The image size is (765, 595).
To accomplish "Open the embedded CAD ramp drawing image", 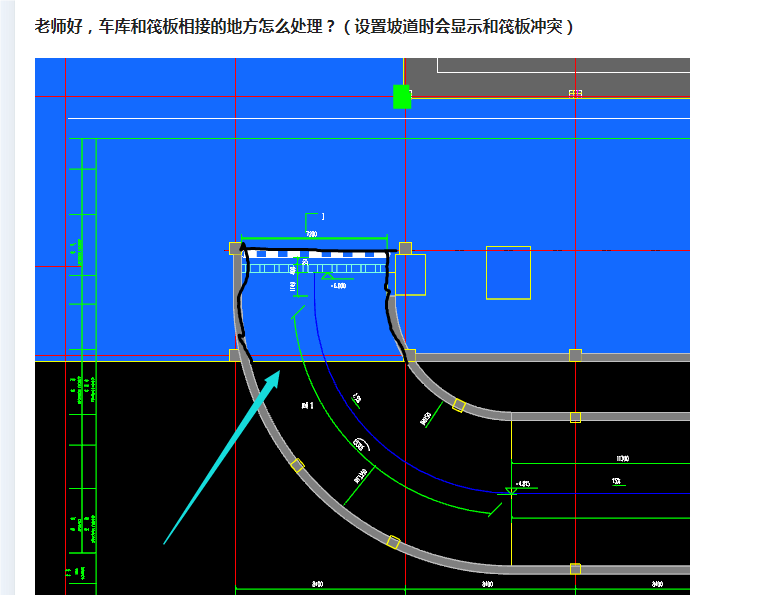I will [x=362, y=326].
